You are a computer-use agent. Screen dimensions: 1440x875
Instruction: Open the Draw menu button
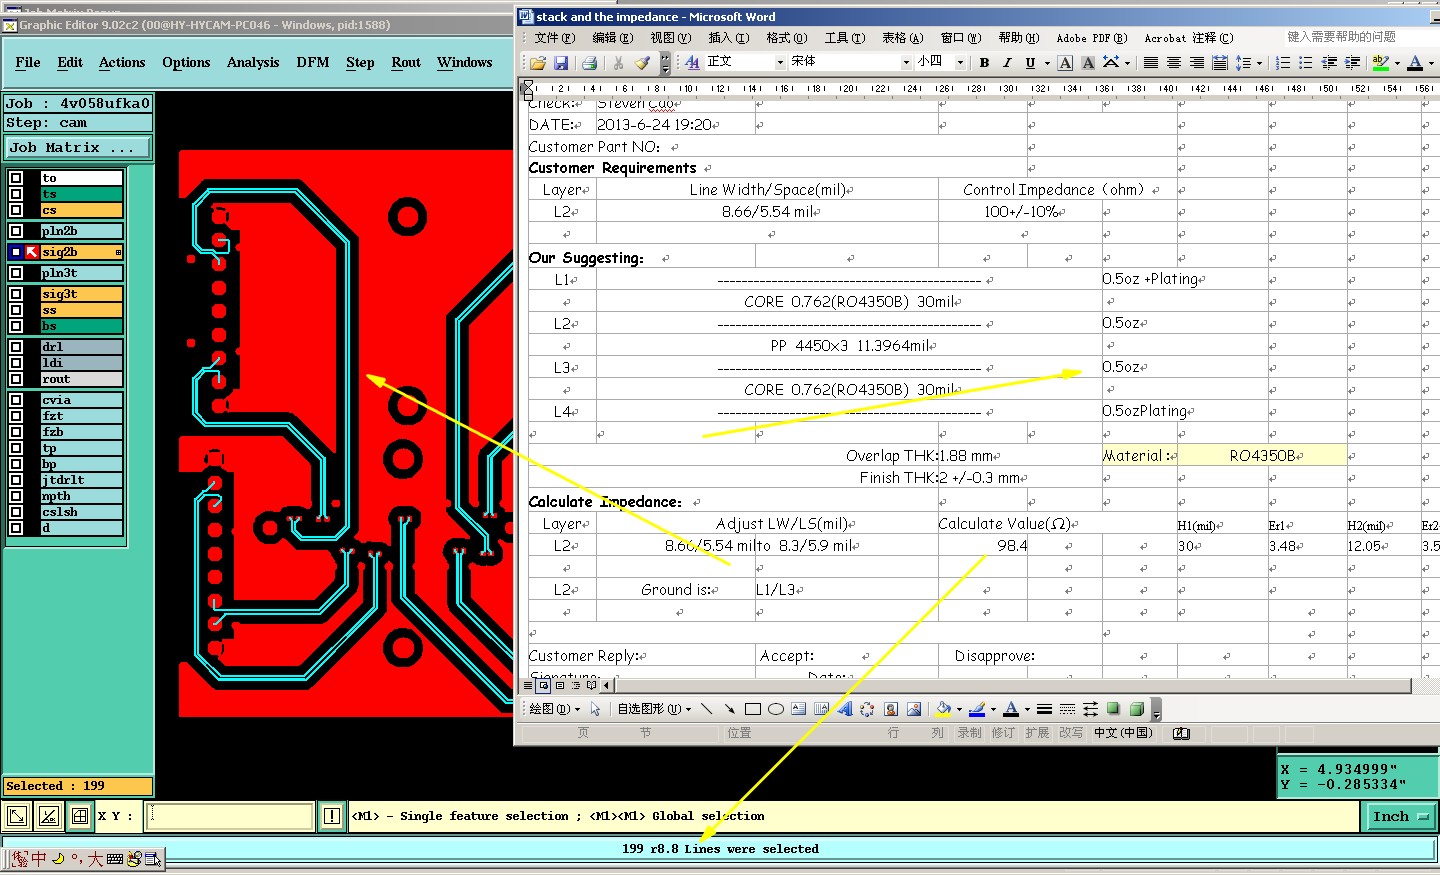(x=554, y=709)
